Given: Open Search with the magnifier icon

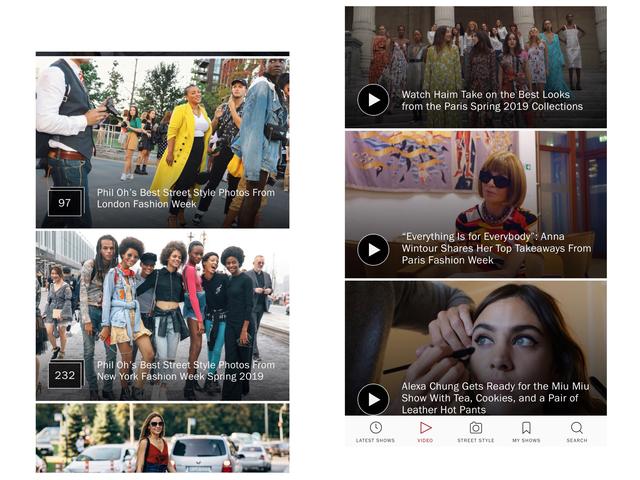Looking at the screenshot, I should click(577, 428).
